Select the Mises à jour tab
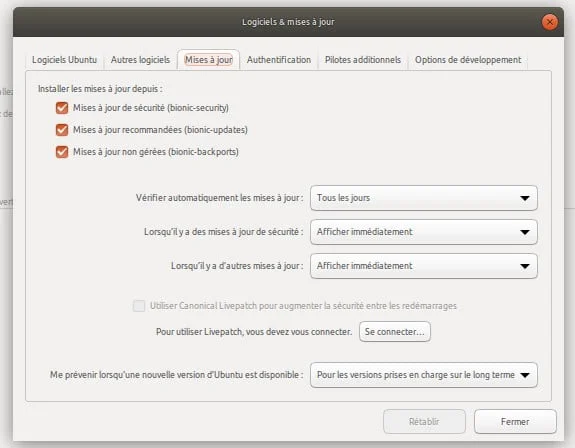The width and height of the screenshot is (575, 448). (x=208, y=60)
